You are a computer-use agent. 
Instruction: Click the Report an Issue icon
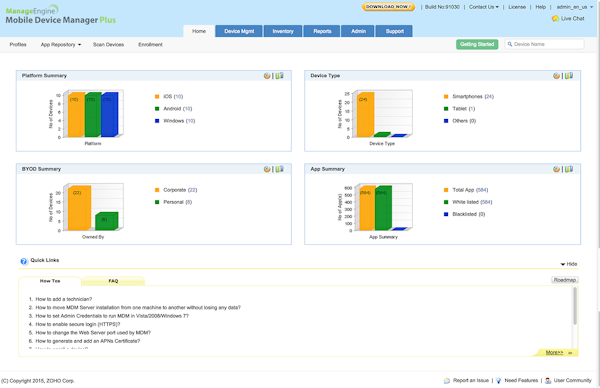[x=447, y=381]
